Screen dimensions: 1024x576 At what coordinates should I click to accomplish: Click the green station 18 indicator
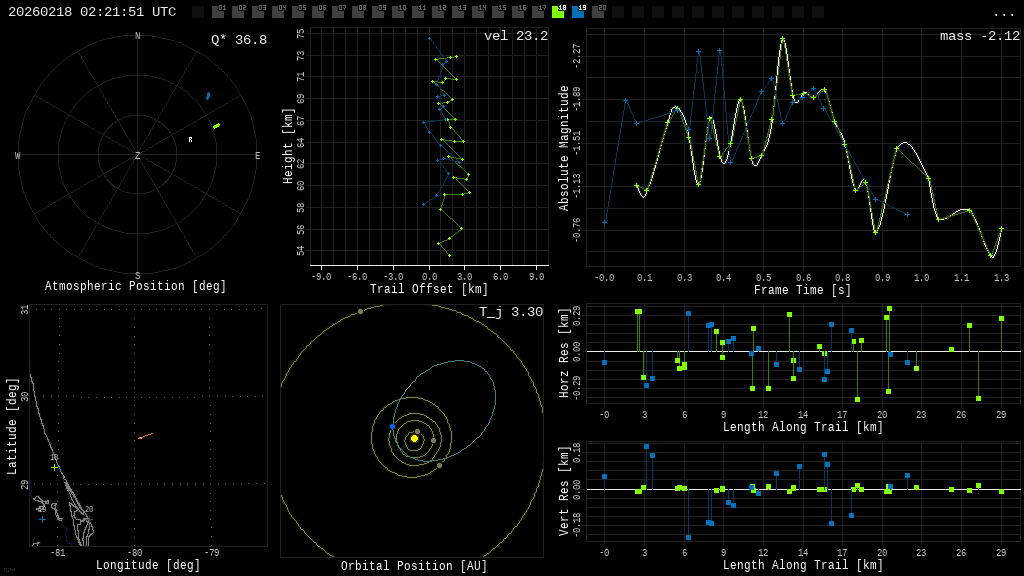558,12
